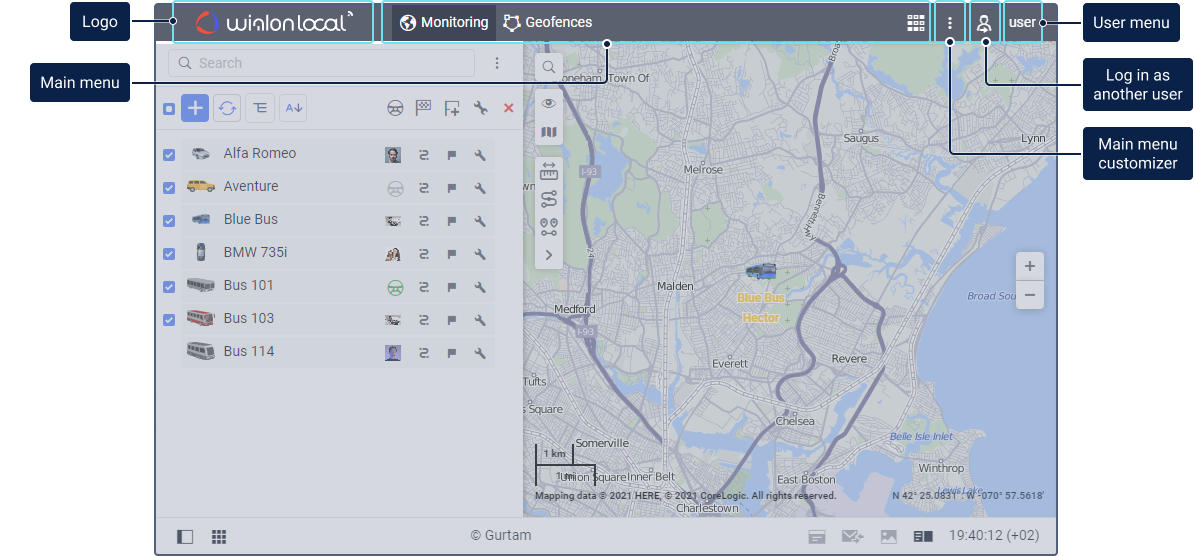Select the ruler distance measurement tool
The image size is (1195, 556).
[549, 171]
